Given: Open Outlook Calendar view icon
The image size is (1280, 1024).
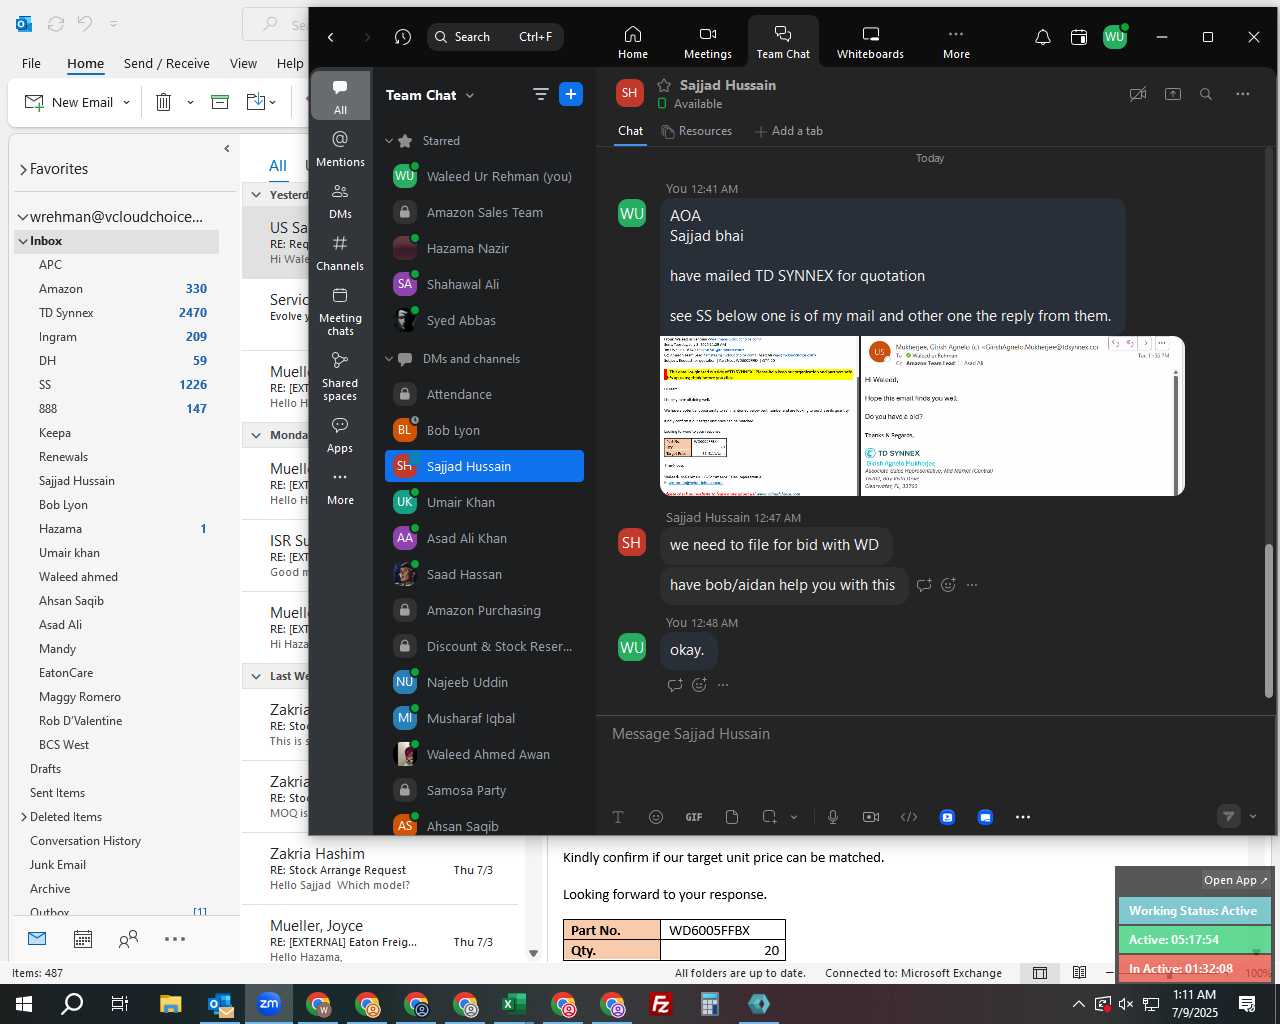Looking at the screenshot, I should tap(83, 939).
